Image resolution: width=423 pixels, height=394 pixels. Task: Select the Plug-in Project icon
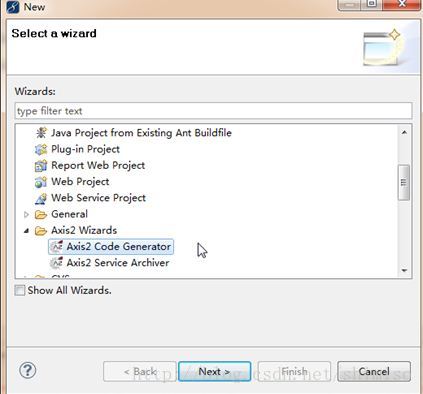click(x=41, y=149)
